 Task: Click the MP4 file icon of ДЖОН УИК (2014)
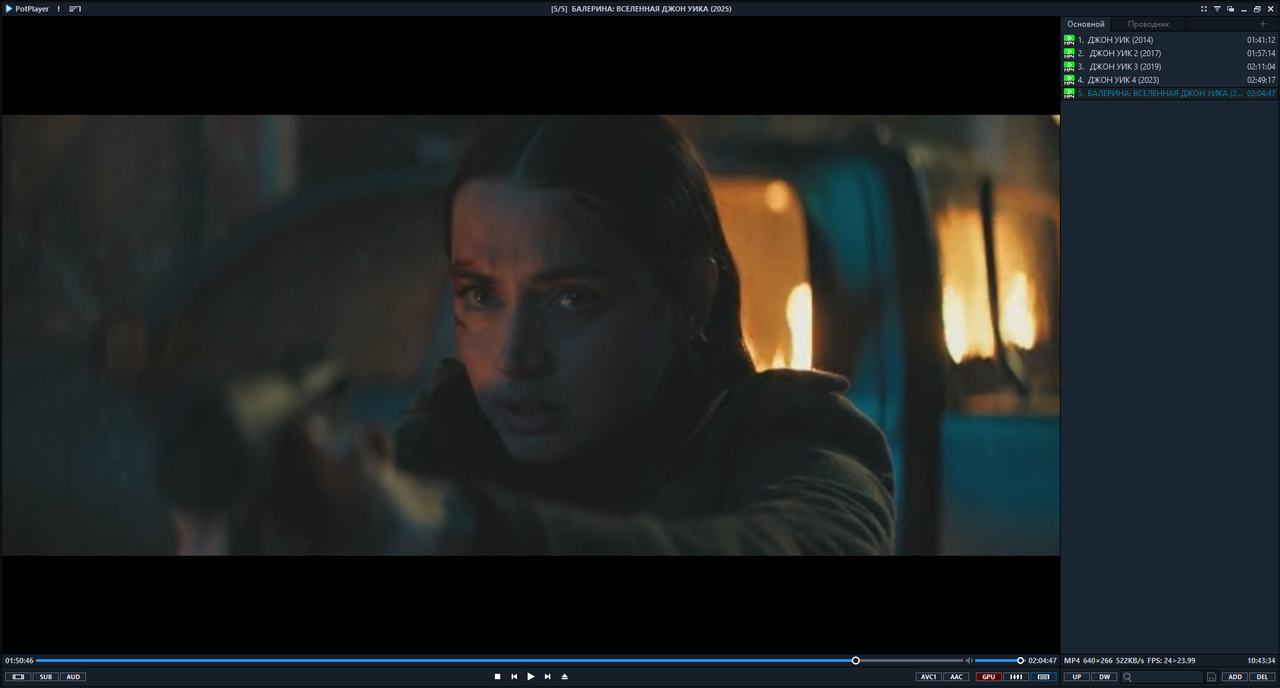1069,40
